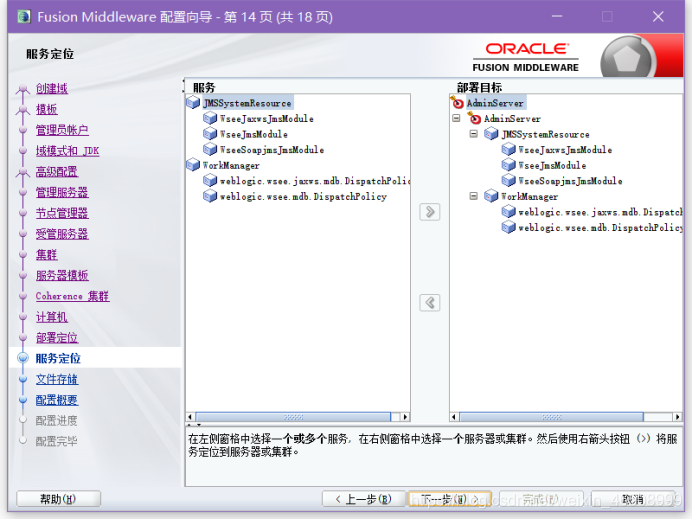
Task: Go to 配置概要 step
Action: [57, 400]
